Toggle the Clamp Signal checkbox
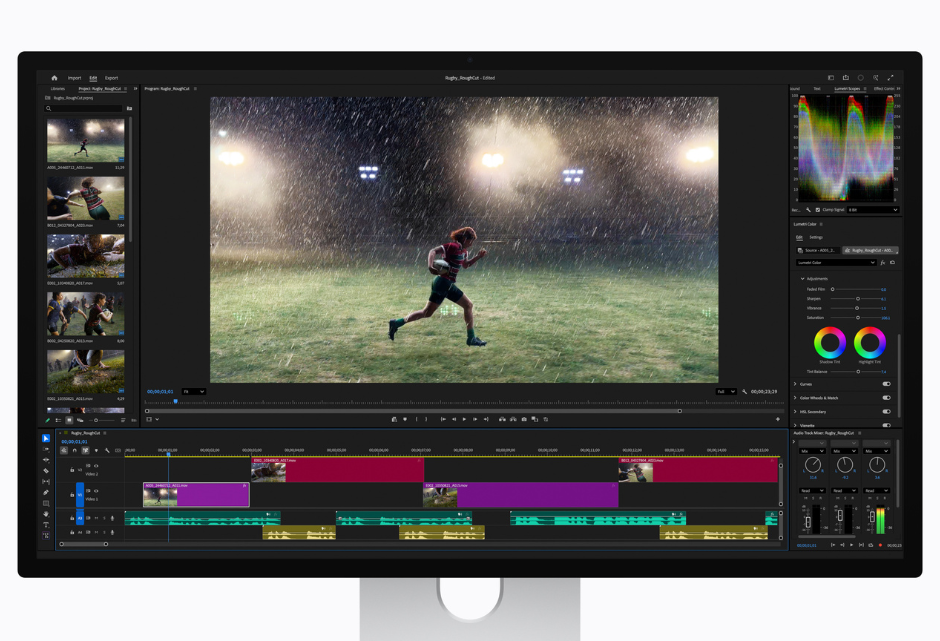 coord(818,210)
